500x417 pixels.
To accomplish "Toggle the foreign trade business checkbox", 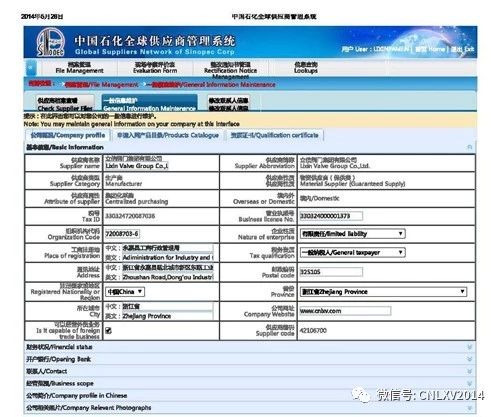I will [x=108, y=330].
